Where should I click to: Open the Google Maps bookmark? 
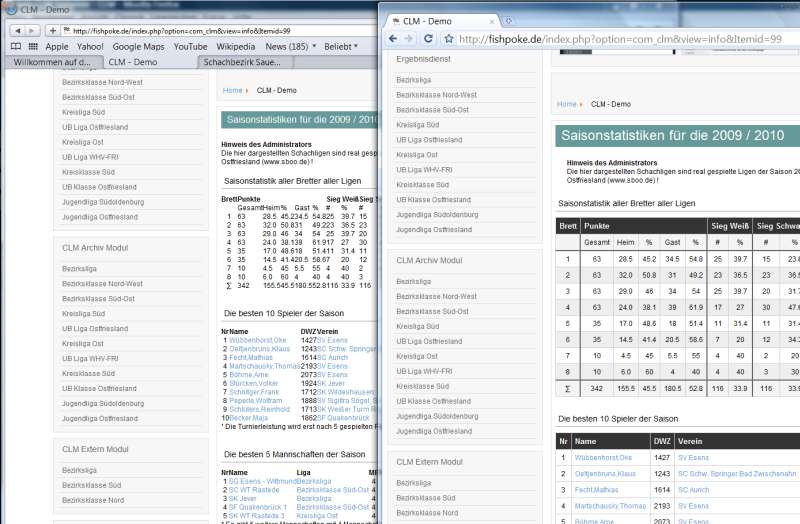138,46
